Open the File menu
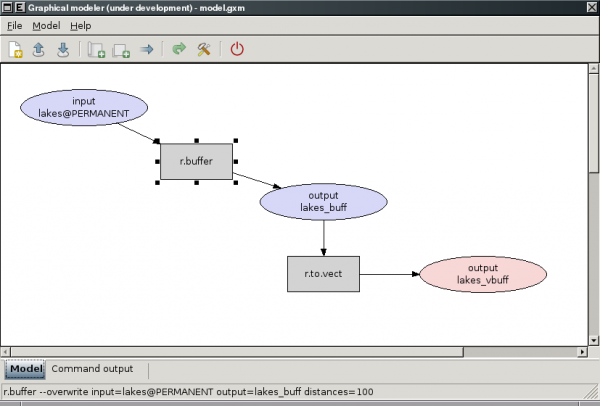 15,25
